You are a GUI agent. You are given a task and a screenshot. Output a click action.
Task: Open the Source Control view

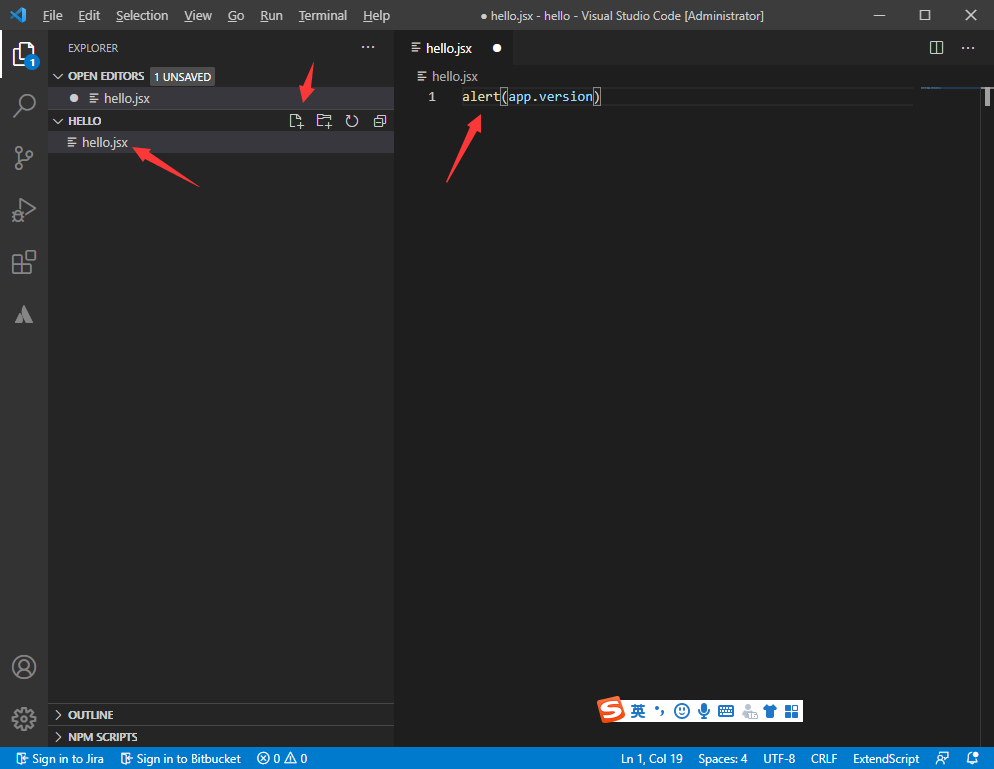(24, 158)
